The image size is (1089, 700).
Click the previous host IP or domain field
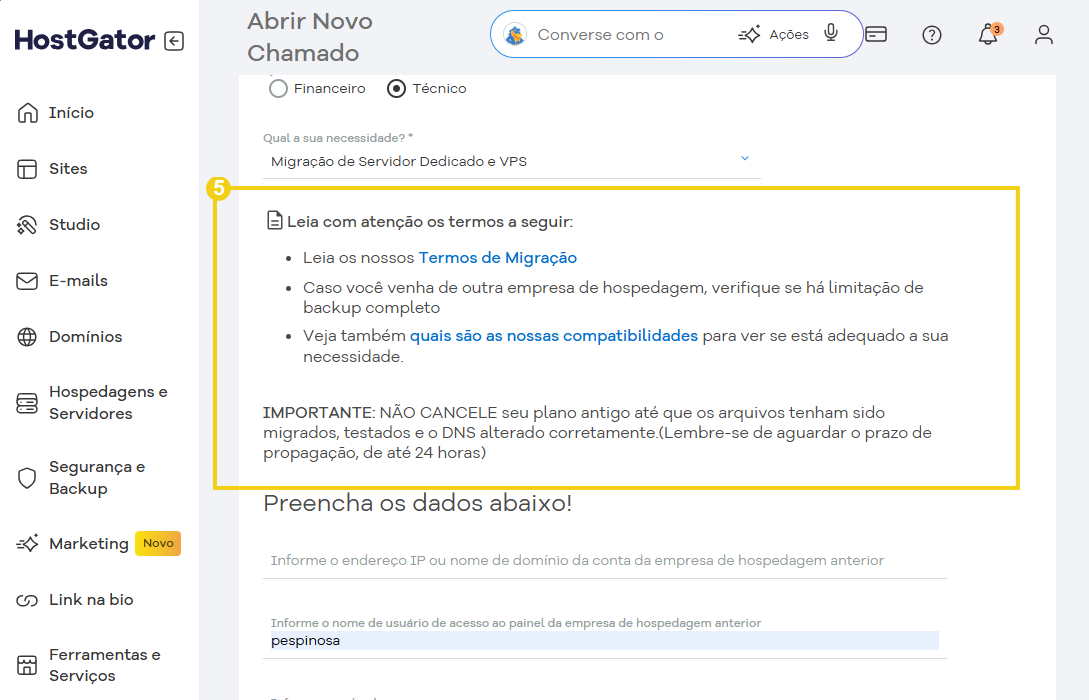tap(604, 561)
